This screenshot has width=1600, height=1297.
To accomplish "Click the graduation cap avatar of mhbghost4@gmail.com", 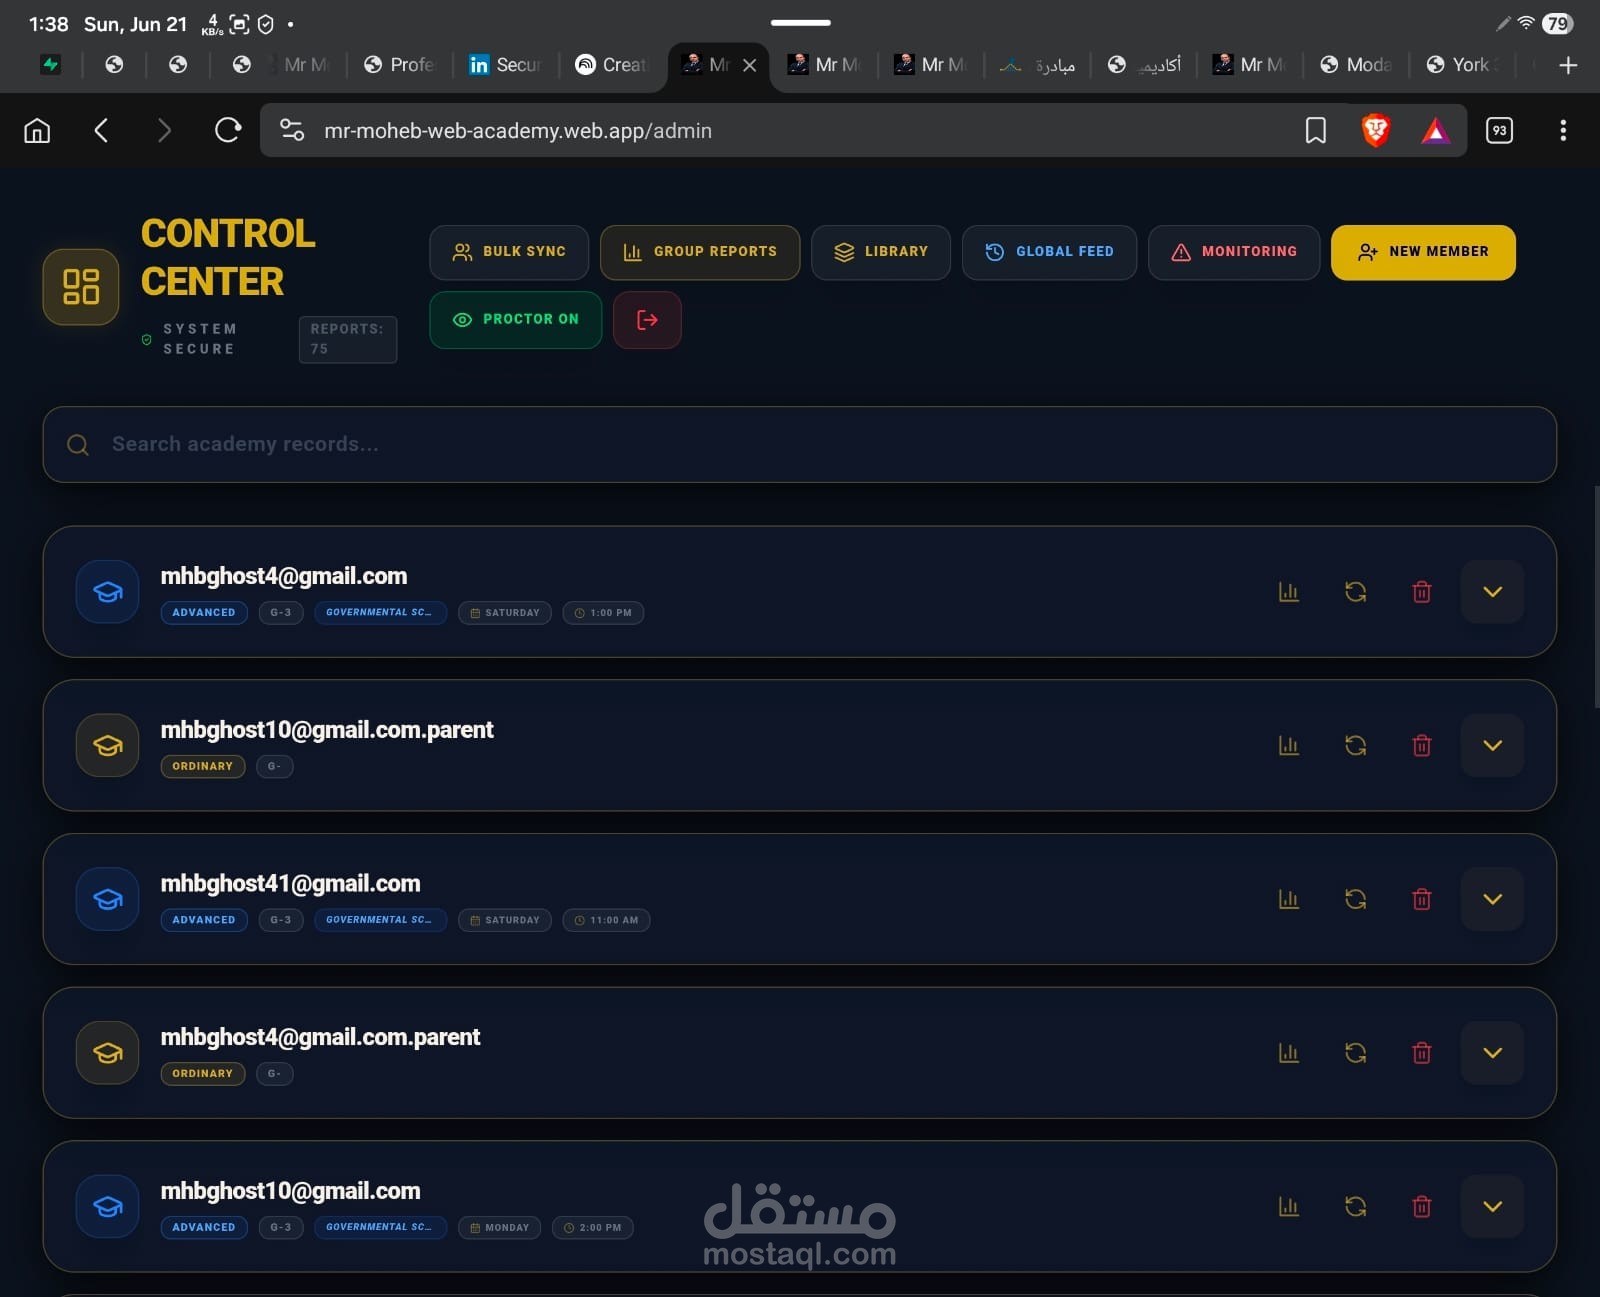I will 108,592.
